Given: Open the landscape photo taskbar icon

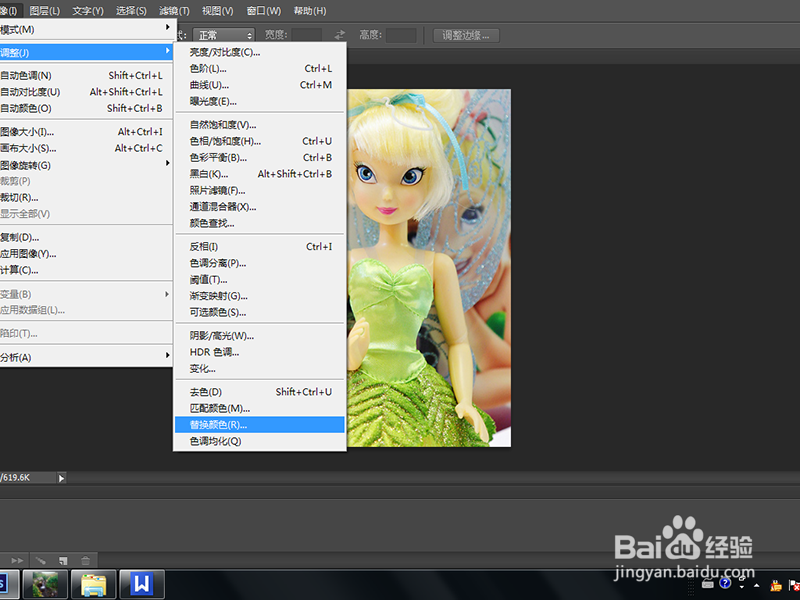Looking at the screenshot, I should (45, 584).
